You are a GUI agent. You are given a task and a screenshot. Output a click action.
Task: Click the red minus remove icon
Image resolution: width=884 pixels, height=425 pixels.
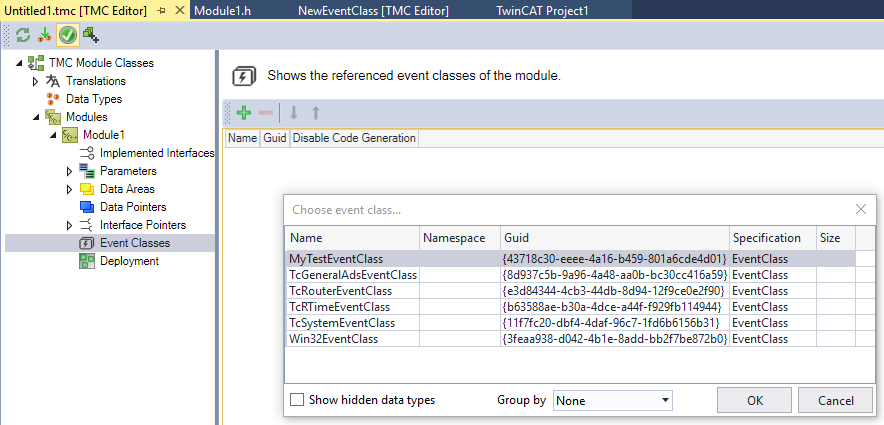266,113
